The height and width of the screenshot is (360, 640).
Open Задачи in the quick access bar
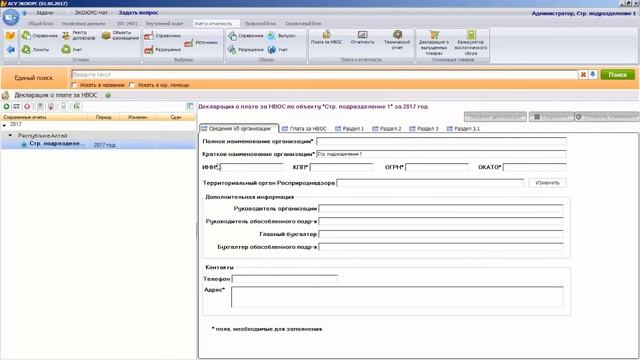[x=45, y=13]
